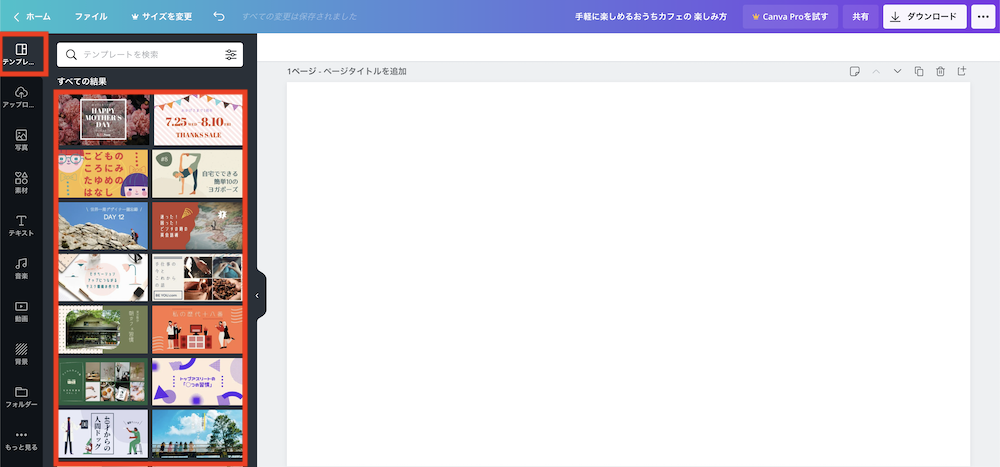Duplicate the page using copy icon

click(x=919, y=72)
